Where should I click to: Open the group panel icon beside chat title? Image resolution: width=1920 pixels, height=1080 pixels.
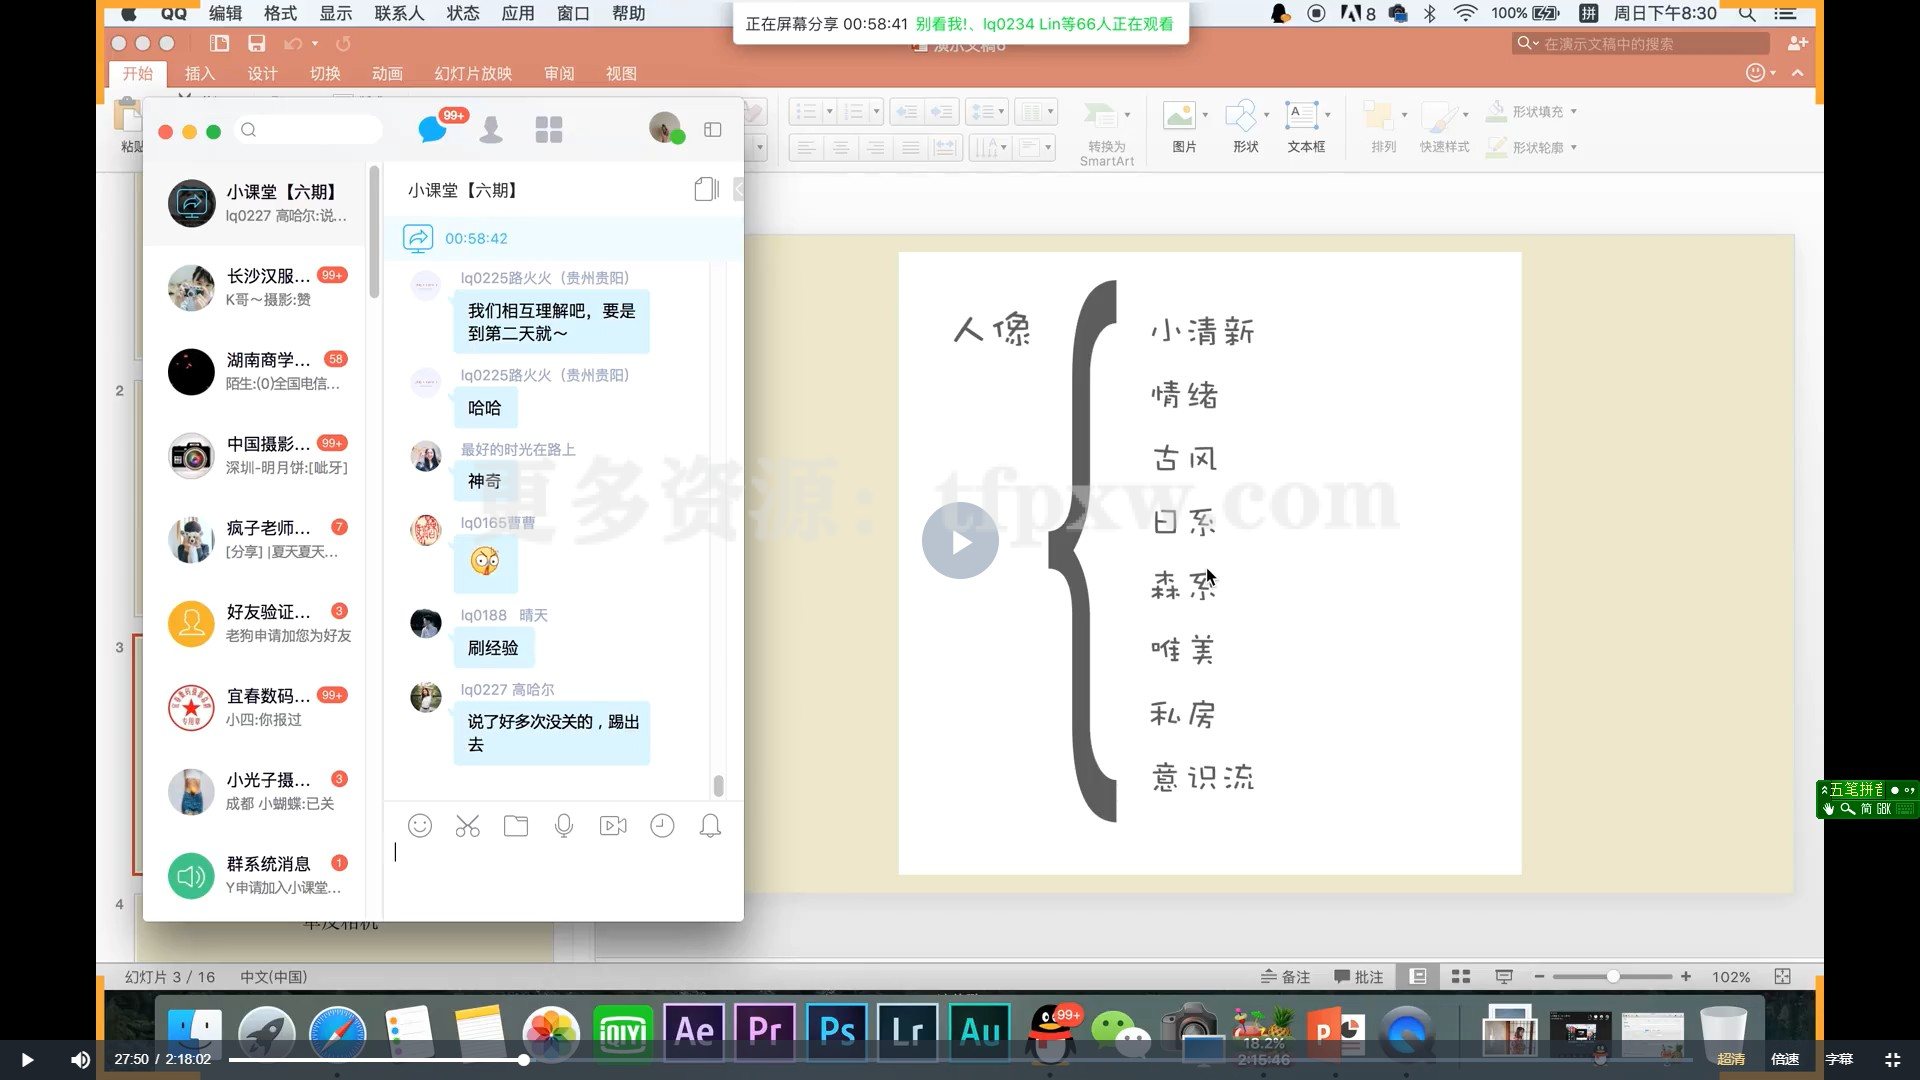pyautogui.click(x=707, y=189)
